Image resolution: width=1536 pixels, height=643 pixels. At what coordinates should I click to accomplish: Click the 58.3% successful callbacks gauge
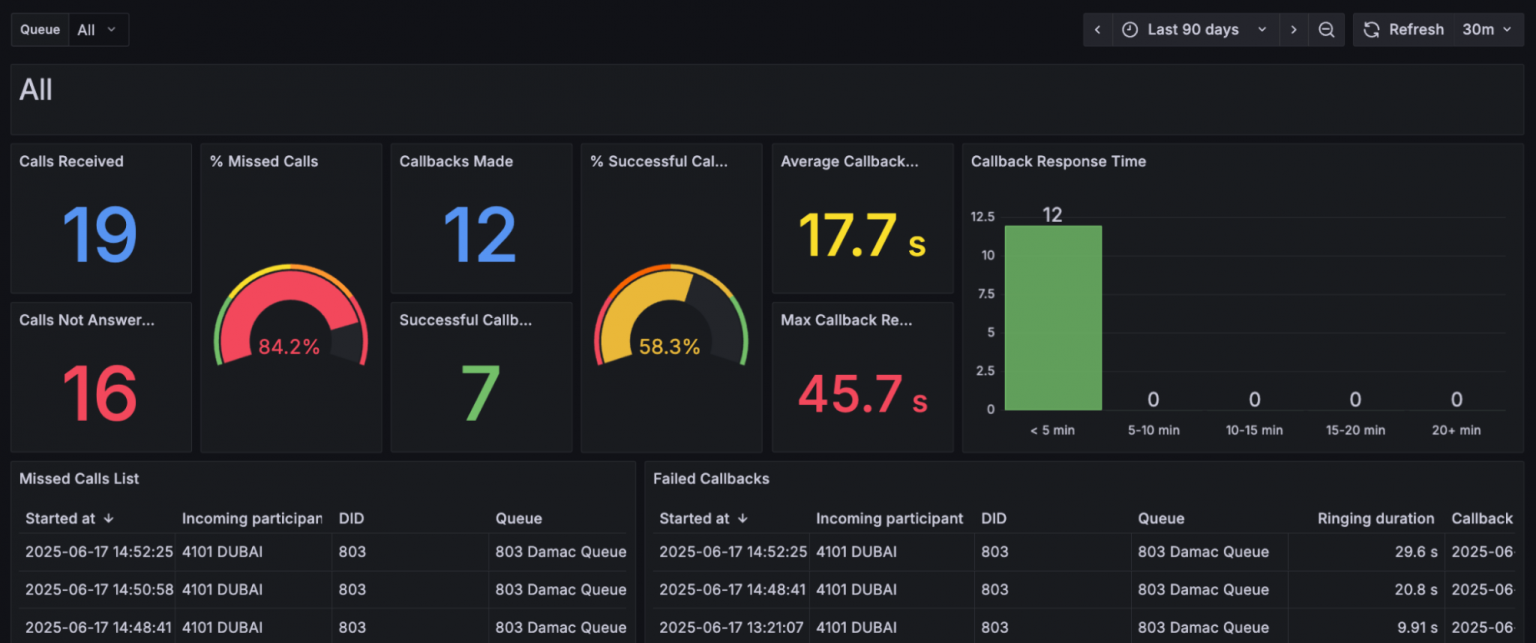(671, 317)
